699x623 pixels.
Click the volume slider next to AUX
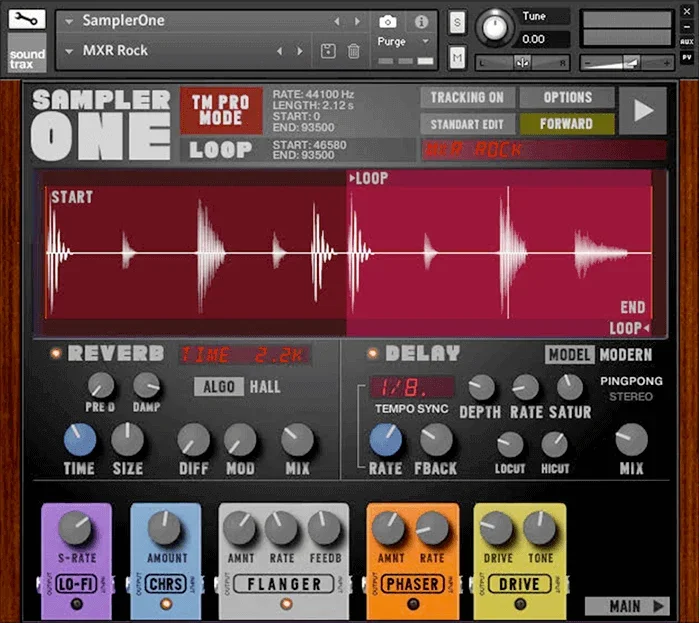coord(627,63)
